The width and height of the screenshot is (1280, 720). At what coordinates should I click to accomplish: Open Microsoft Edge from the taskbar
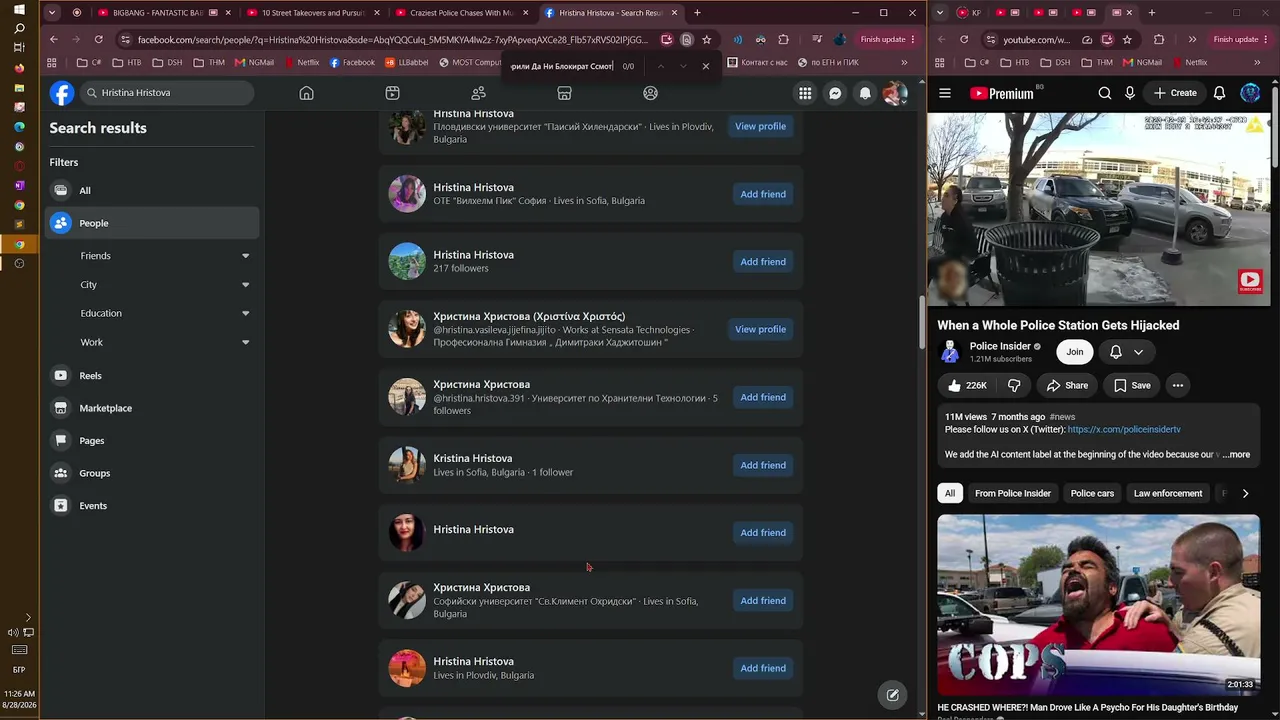19,127
